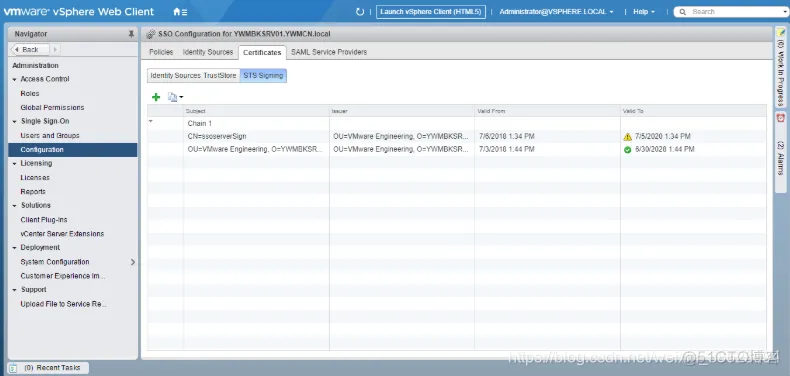Screen dimensions: 790x376
Task: Collapse the Chain 1 row expander
Action: pos(151,121)
